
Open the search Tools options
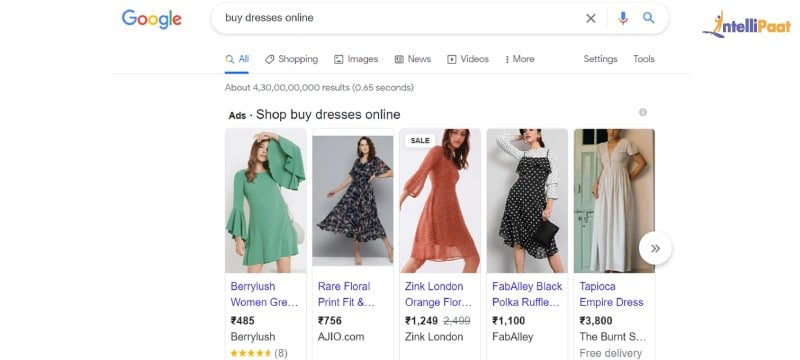[x=644, y=59]
